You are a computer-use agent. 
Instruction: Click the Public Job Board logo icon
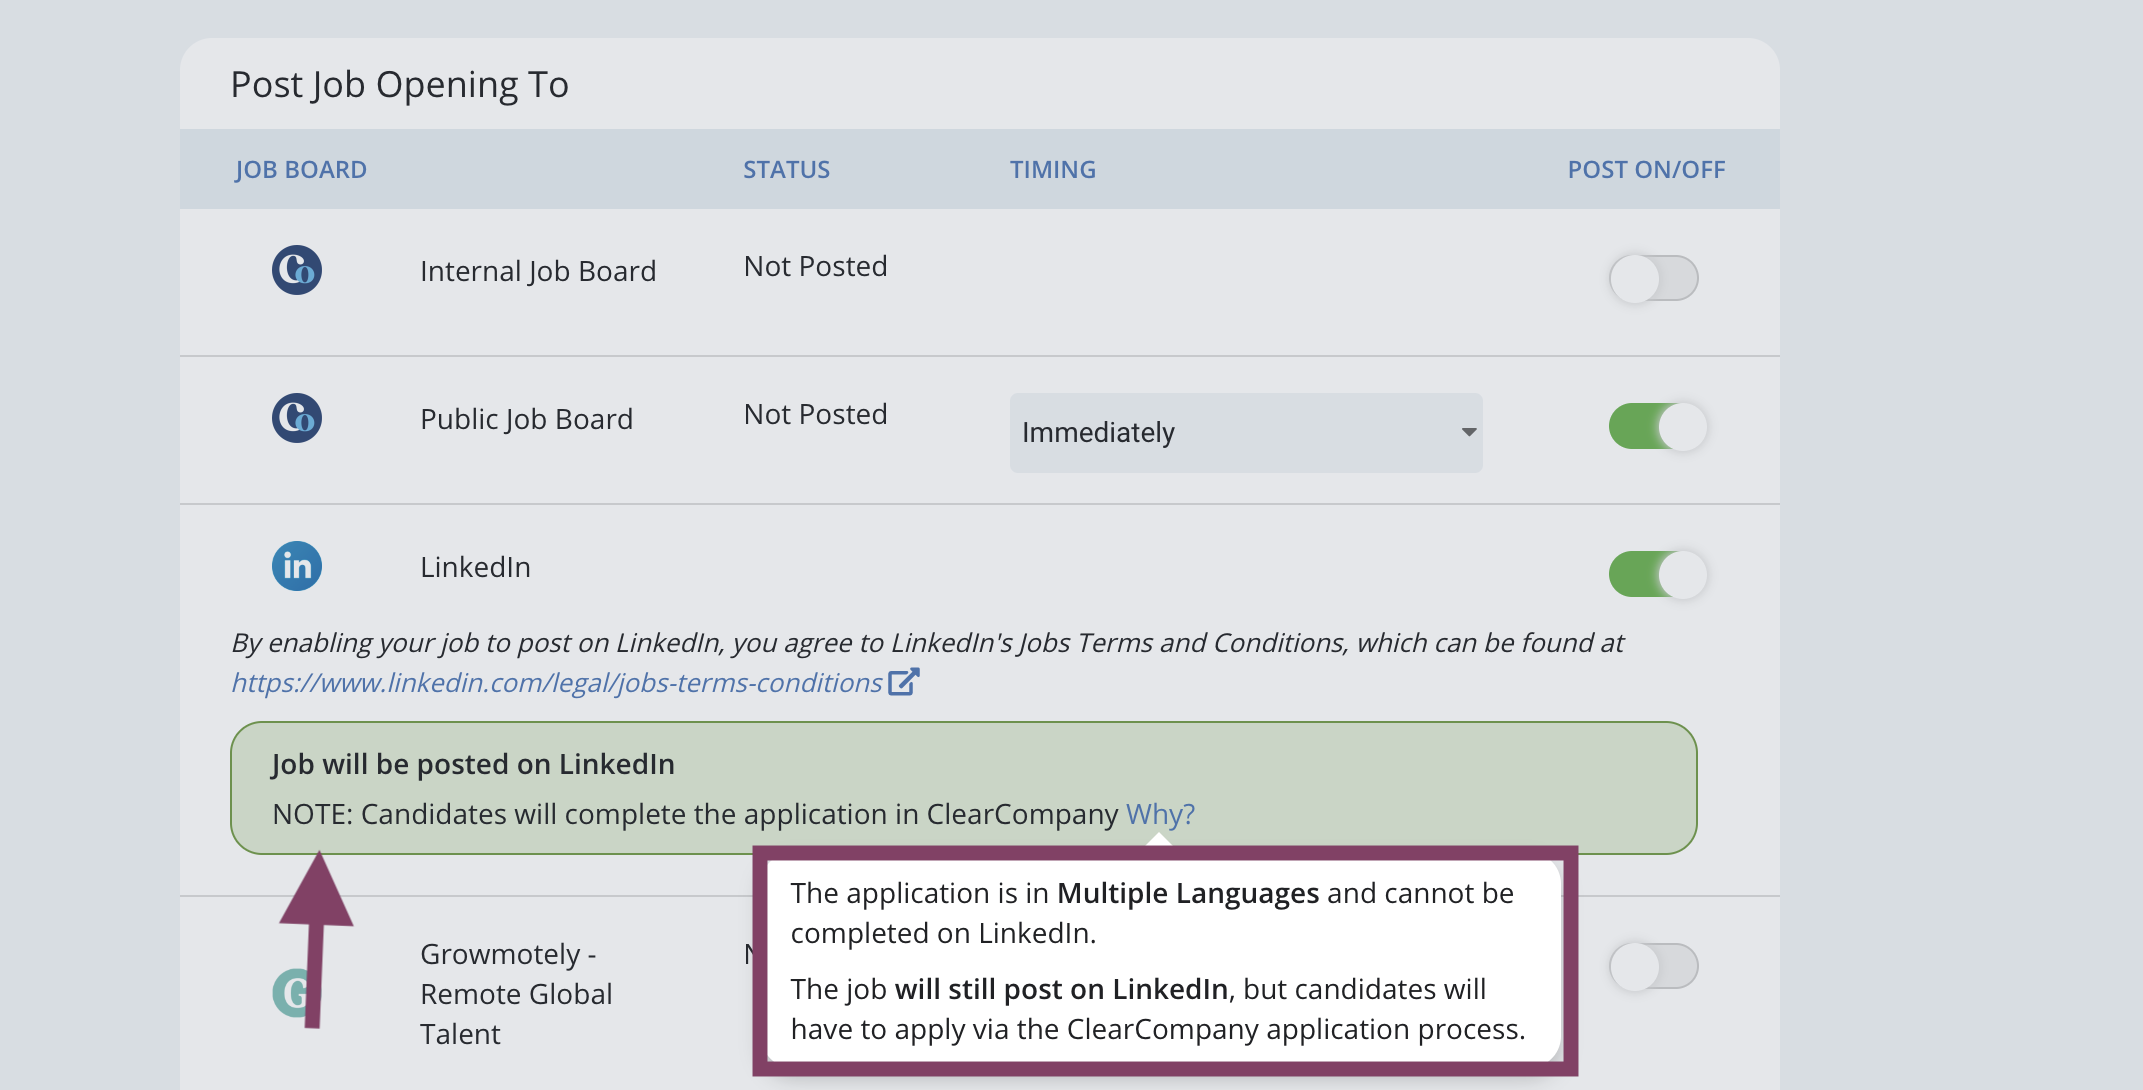[x=297, y=418]
